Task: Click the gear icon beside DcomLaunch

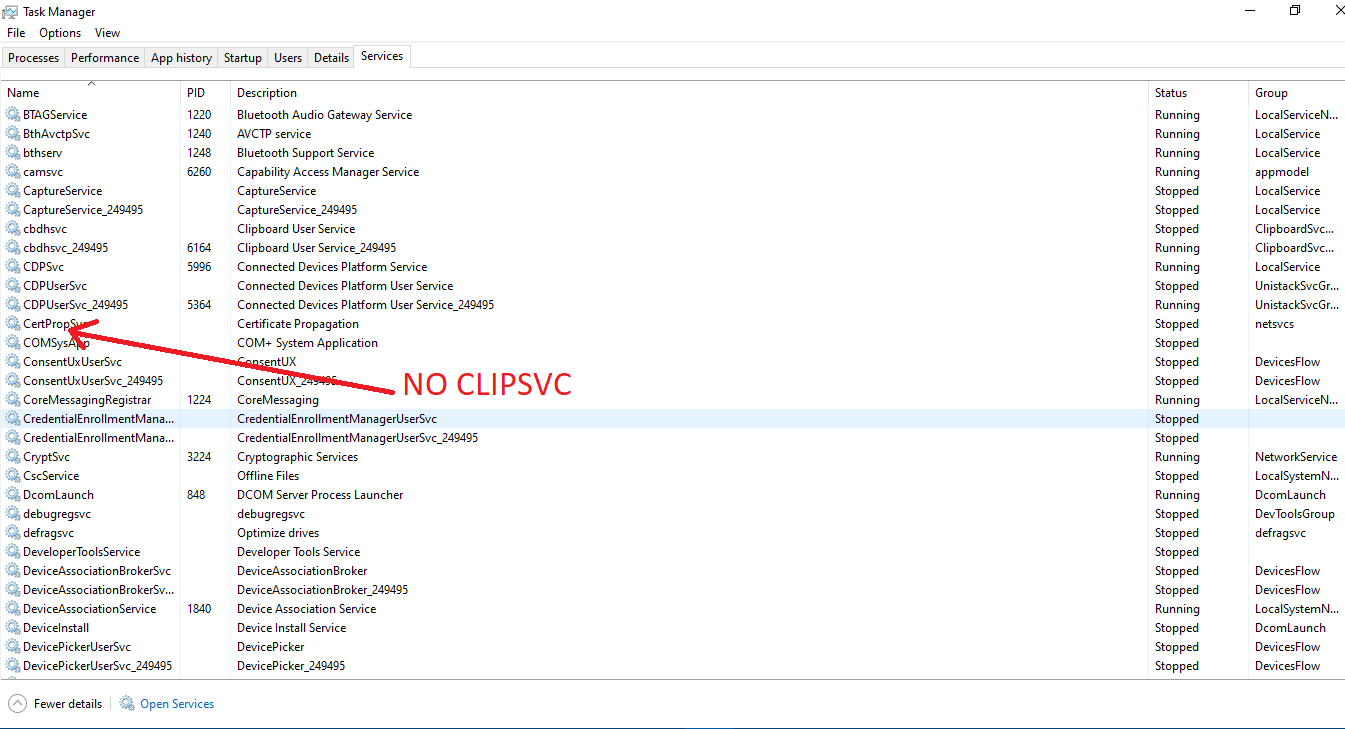Action: point(13,495)
